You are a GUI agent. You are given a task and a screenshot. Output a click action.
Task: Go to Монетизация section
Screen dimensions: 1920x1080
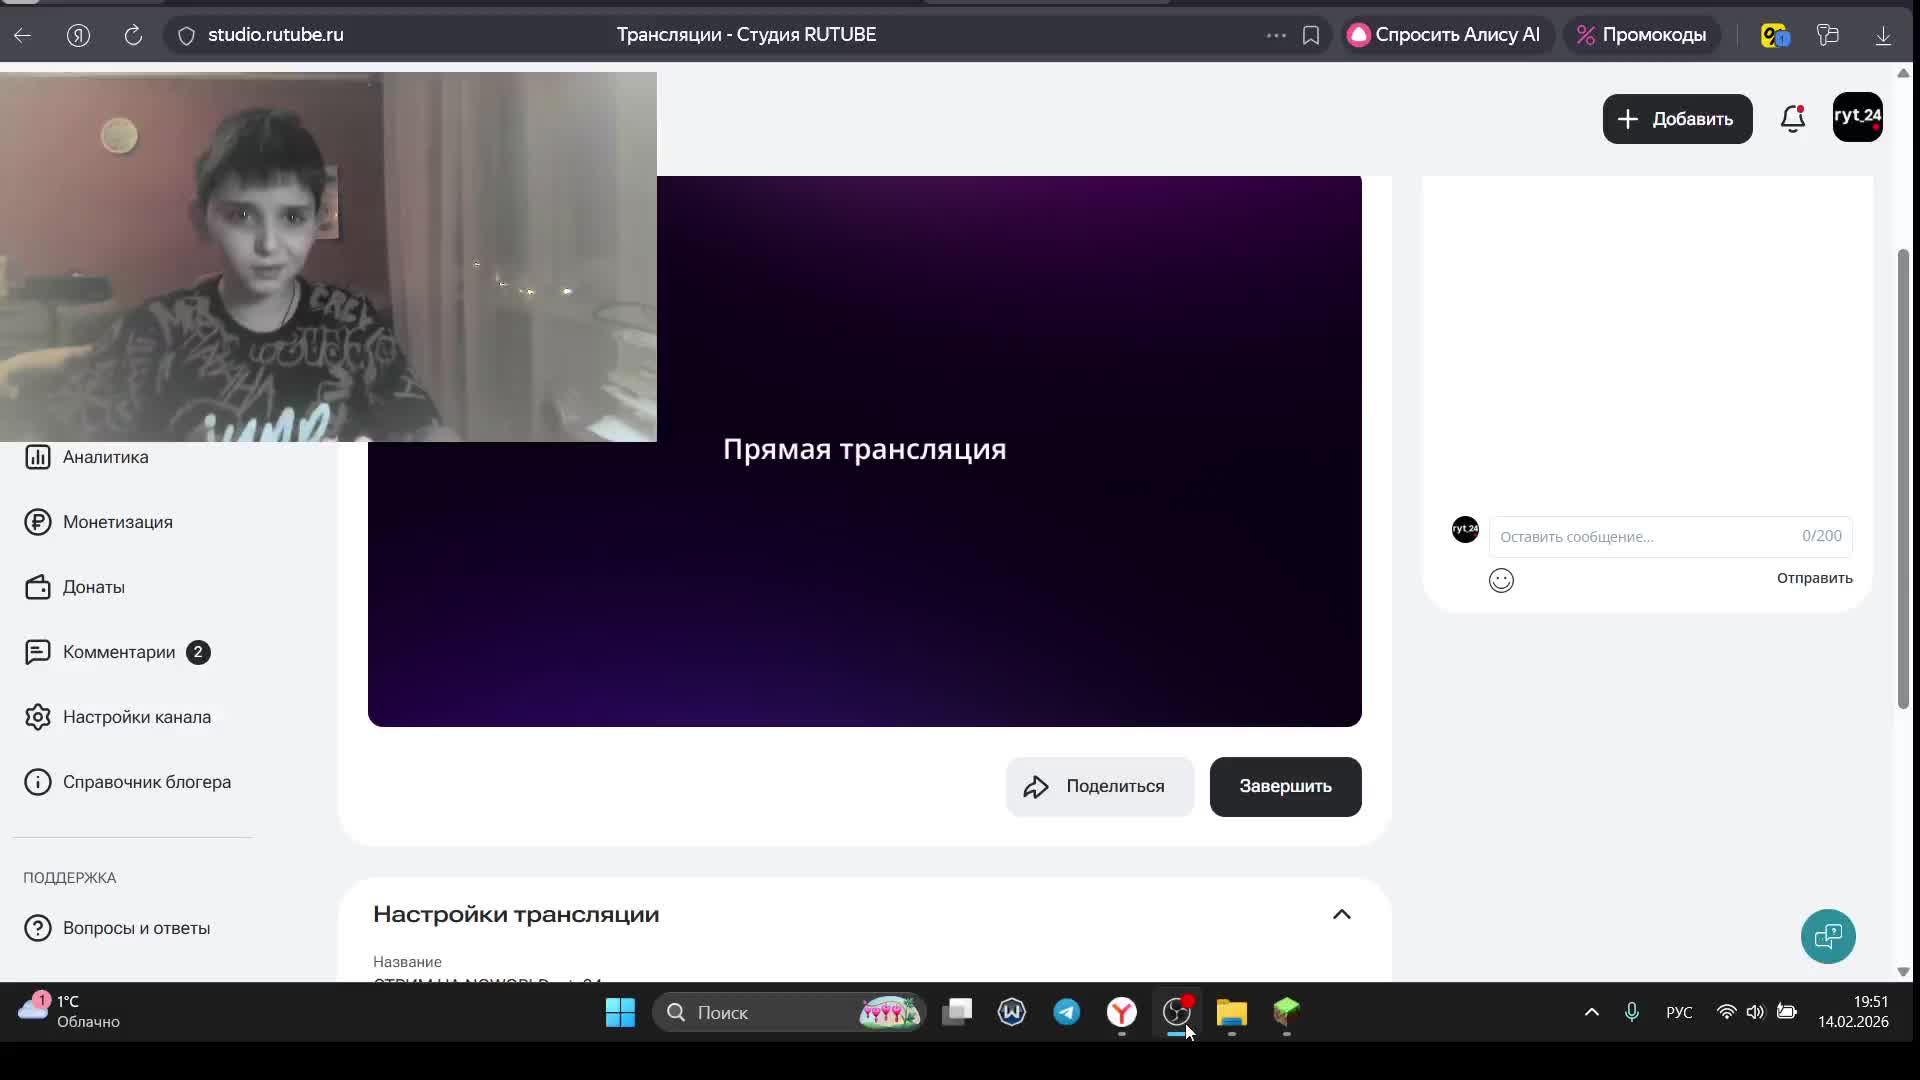coord(117,522)
